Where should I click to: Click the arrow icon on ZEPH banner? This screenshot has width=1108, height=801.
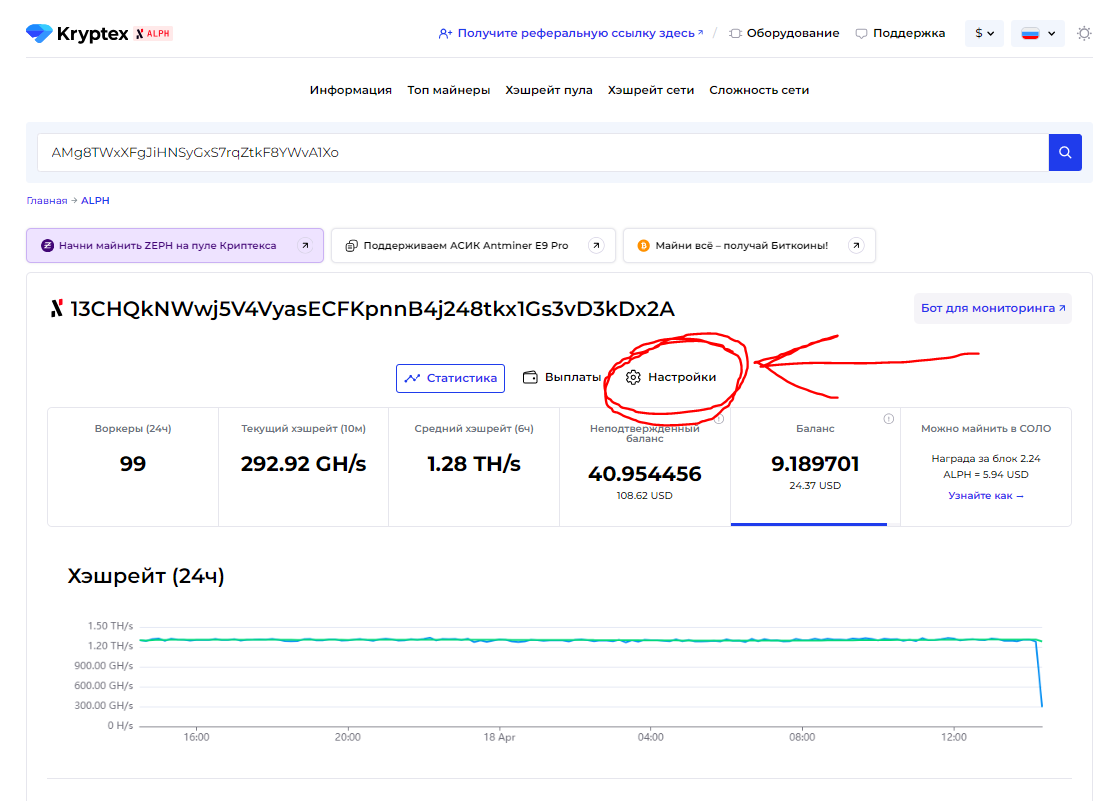[x=305, y=246]
